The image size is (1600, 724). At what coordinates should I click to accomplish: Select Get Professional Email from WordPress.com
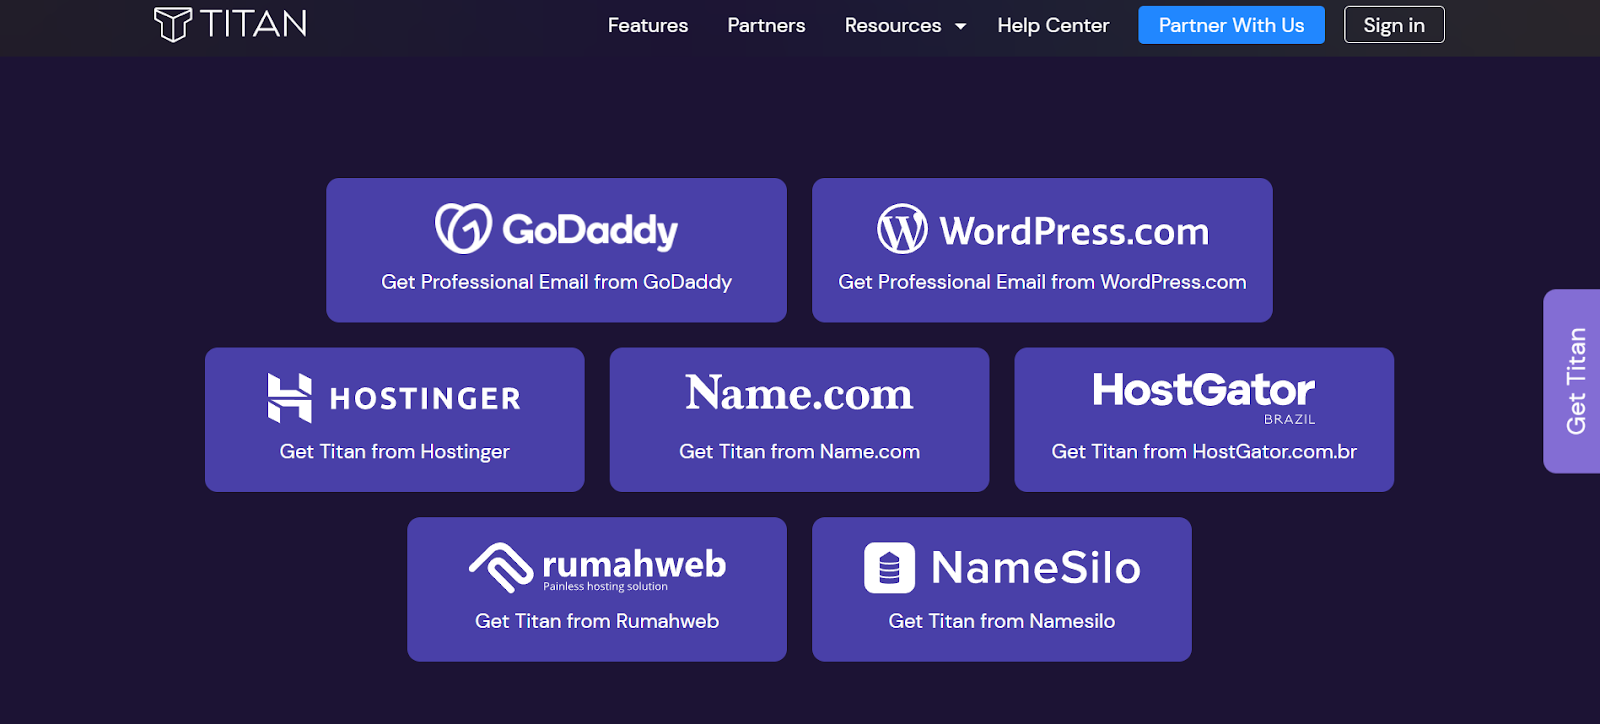[1042, 282]
